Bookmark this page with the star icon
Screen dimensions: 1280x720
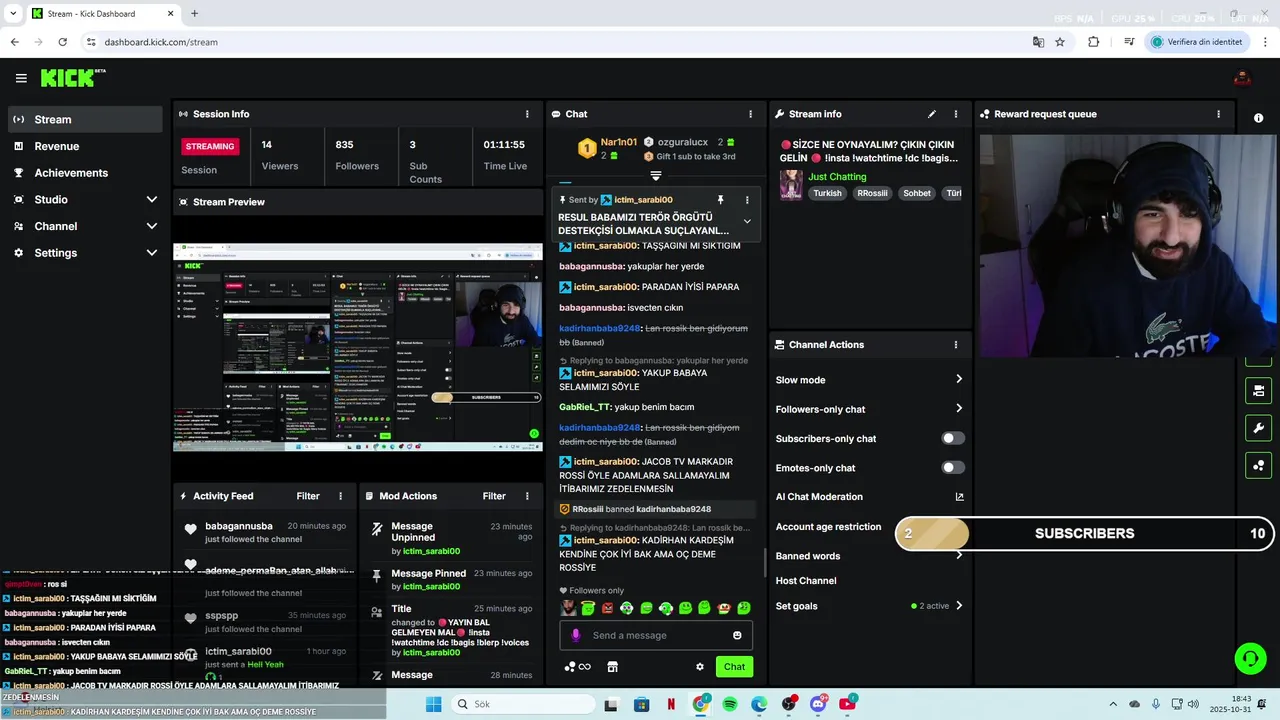[x=1060, y=42]
